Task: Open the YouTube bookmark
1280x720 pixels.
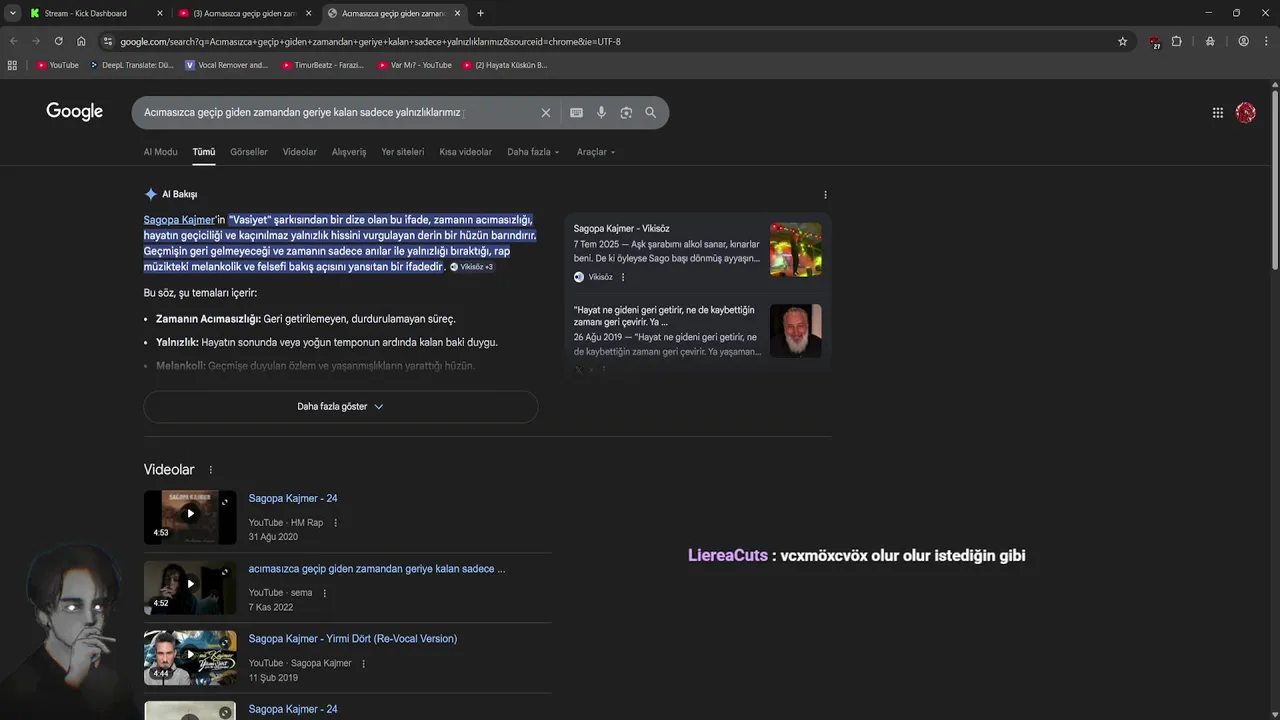Action: pyautogui.click(x=58, y=65)
